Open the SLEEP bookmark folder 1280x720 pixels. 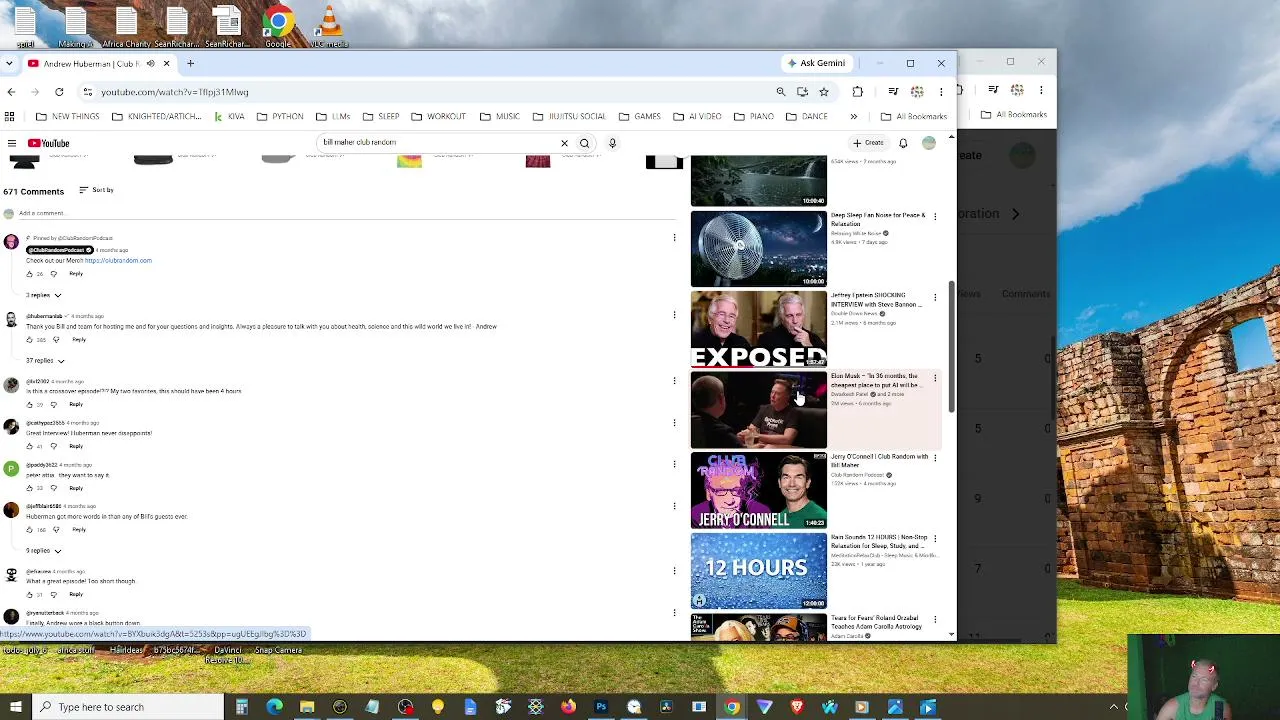click(x=380, y=117)
